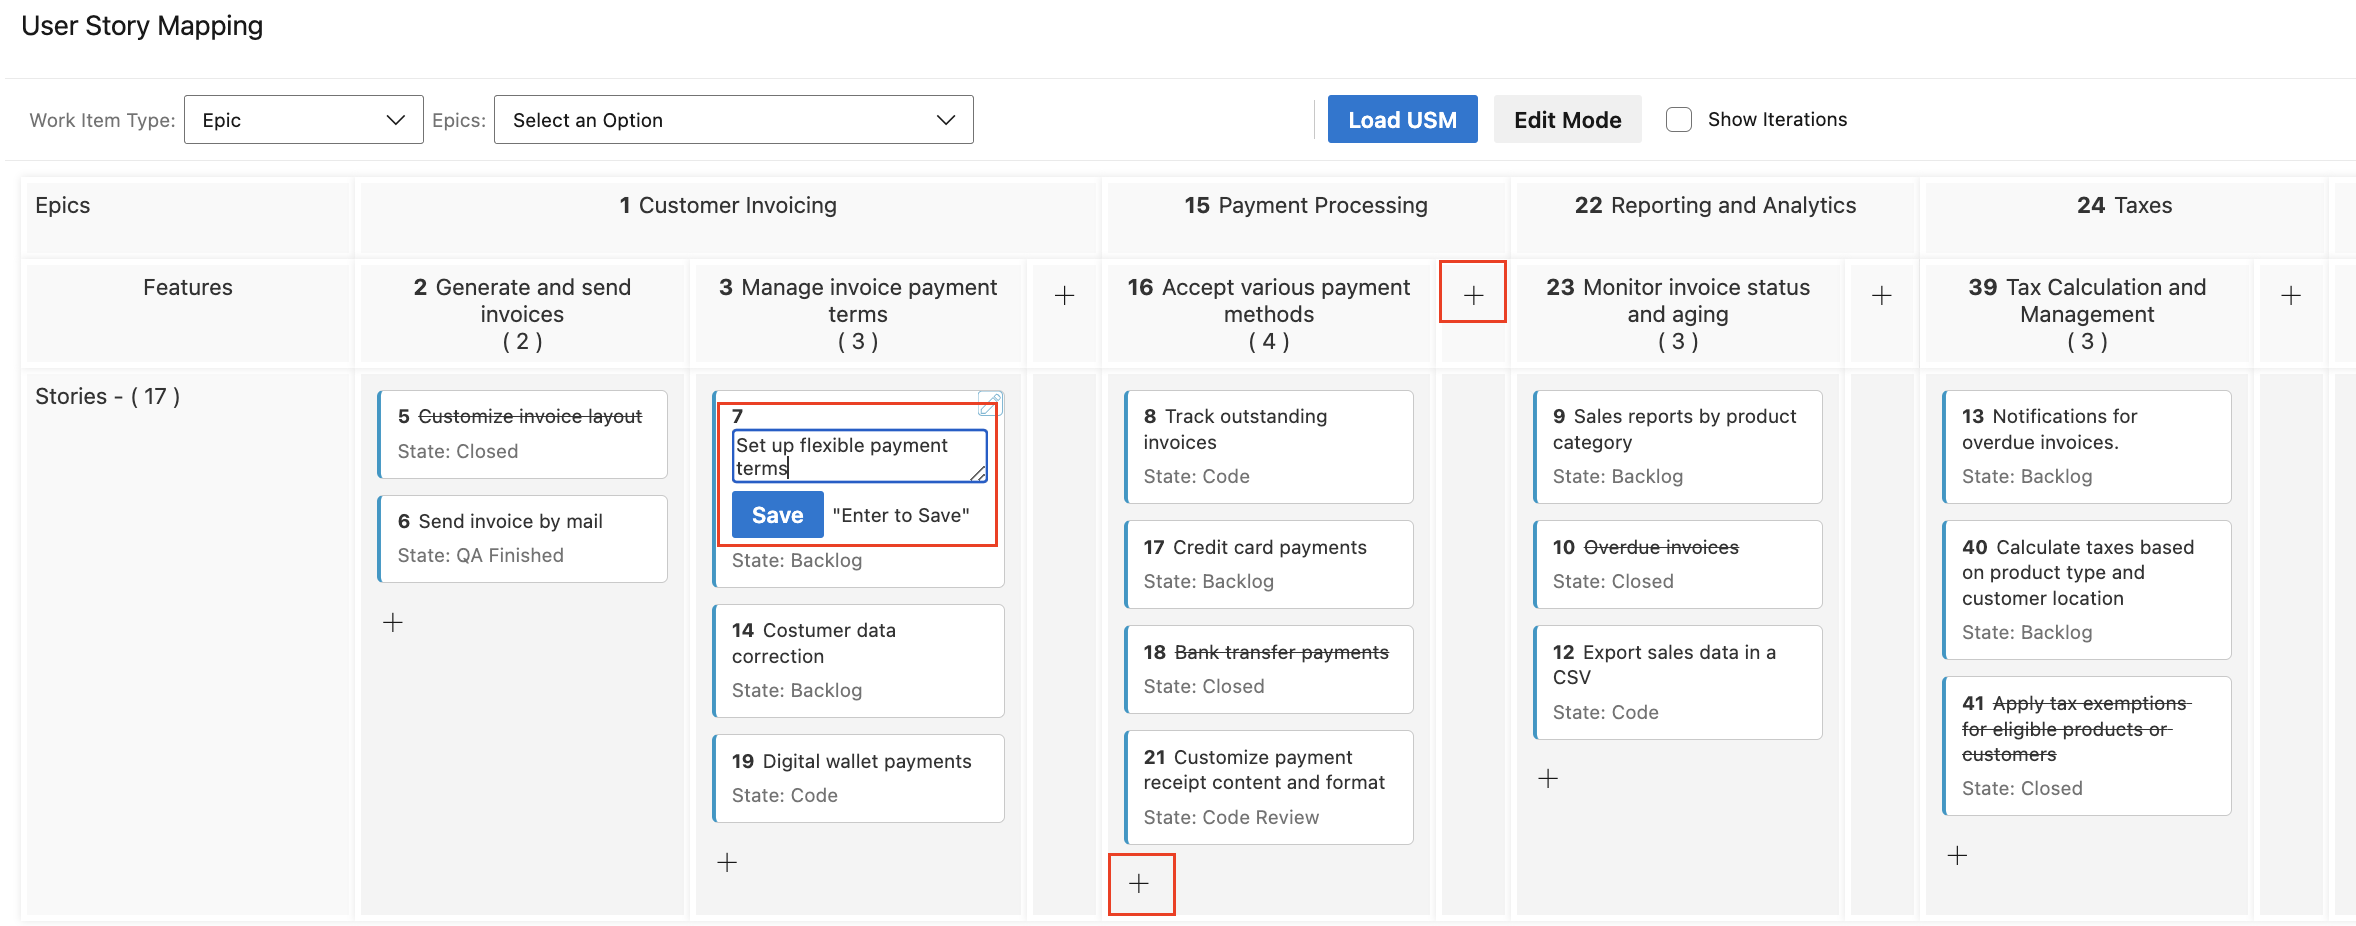Click the Load USM button
Viewport: 2356px width, 926px height.
(x=1402, y=118)
